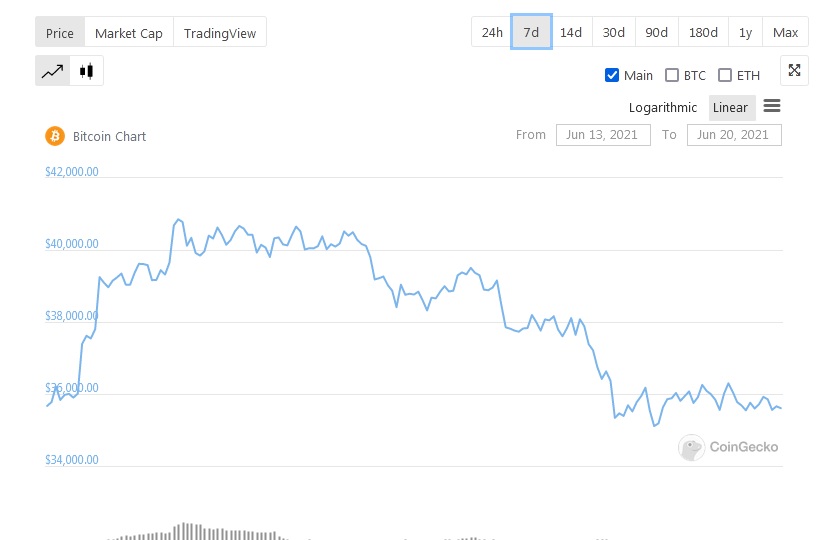Click the volume bars below the chart
This screenshot has height=540, width=829.
(x=198, y=532)
